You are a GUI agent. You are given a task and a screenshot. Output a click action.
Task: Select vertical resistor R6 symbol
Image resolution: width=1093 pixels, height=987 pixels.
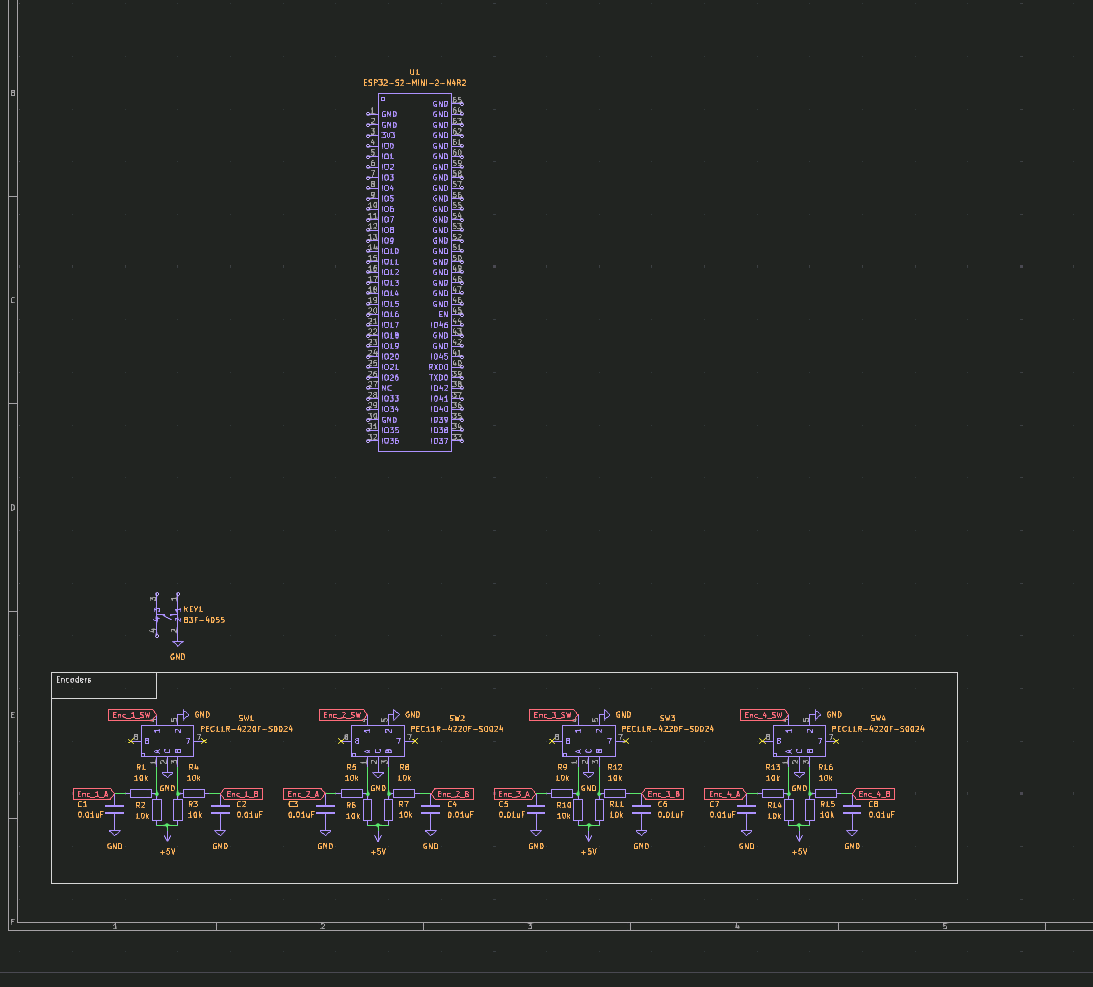(x=367, y=810)
